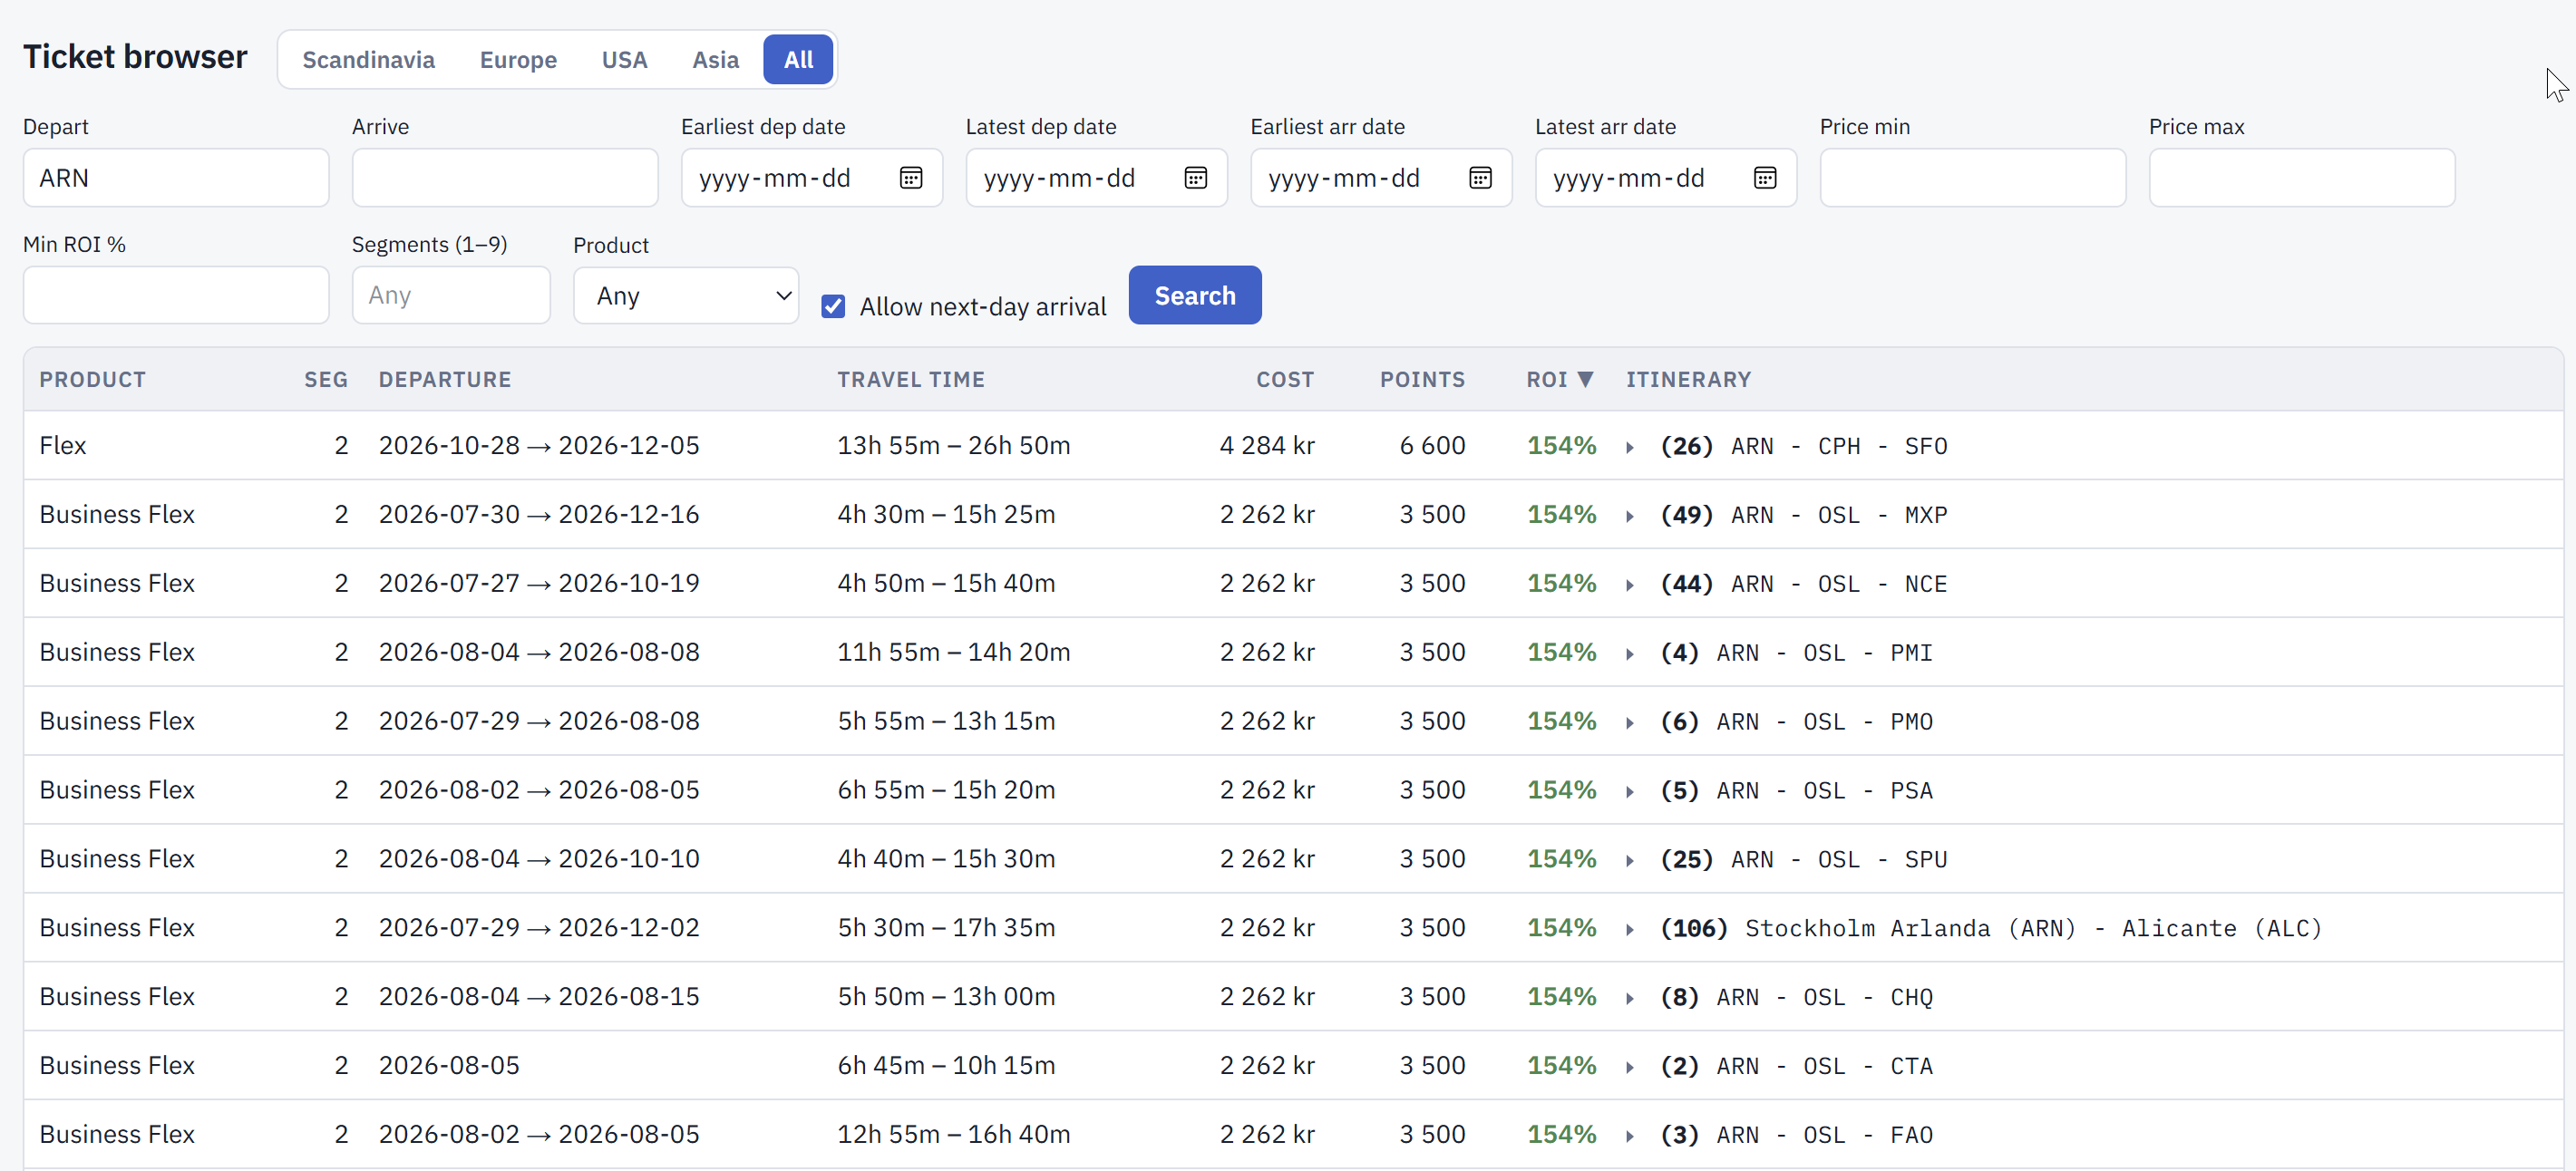Sort by the Cost column header
Screen dimensions: 2576x1171
[1285, 379]
